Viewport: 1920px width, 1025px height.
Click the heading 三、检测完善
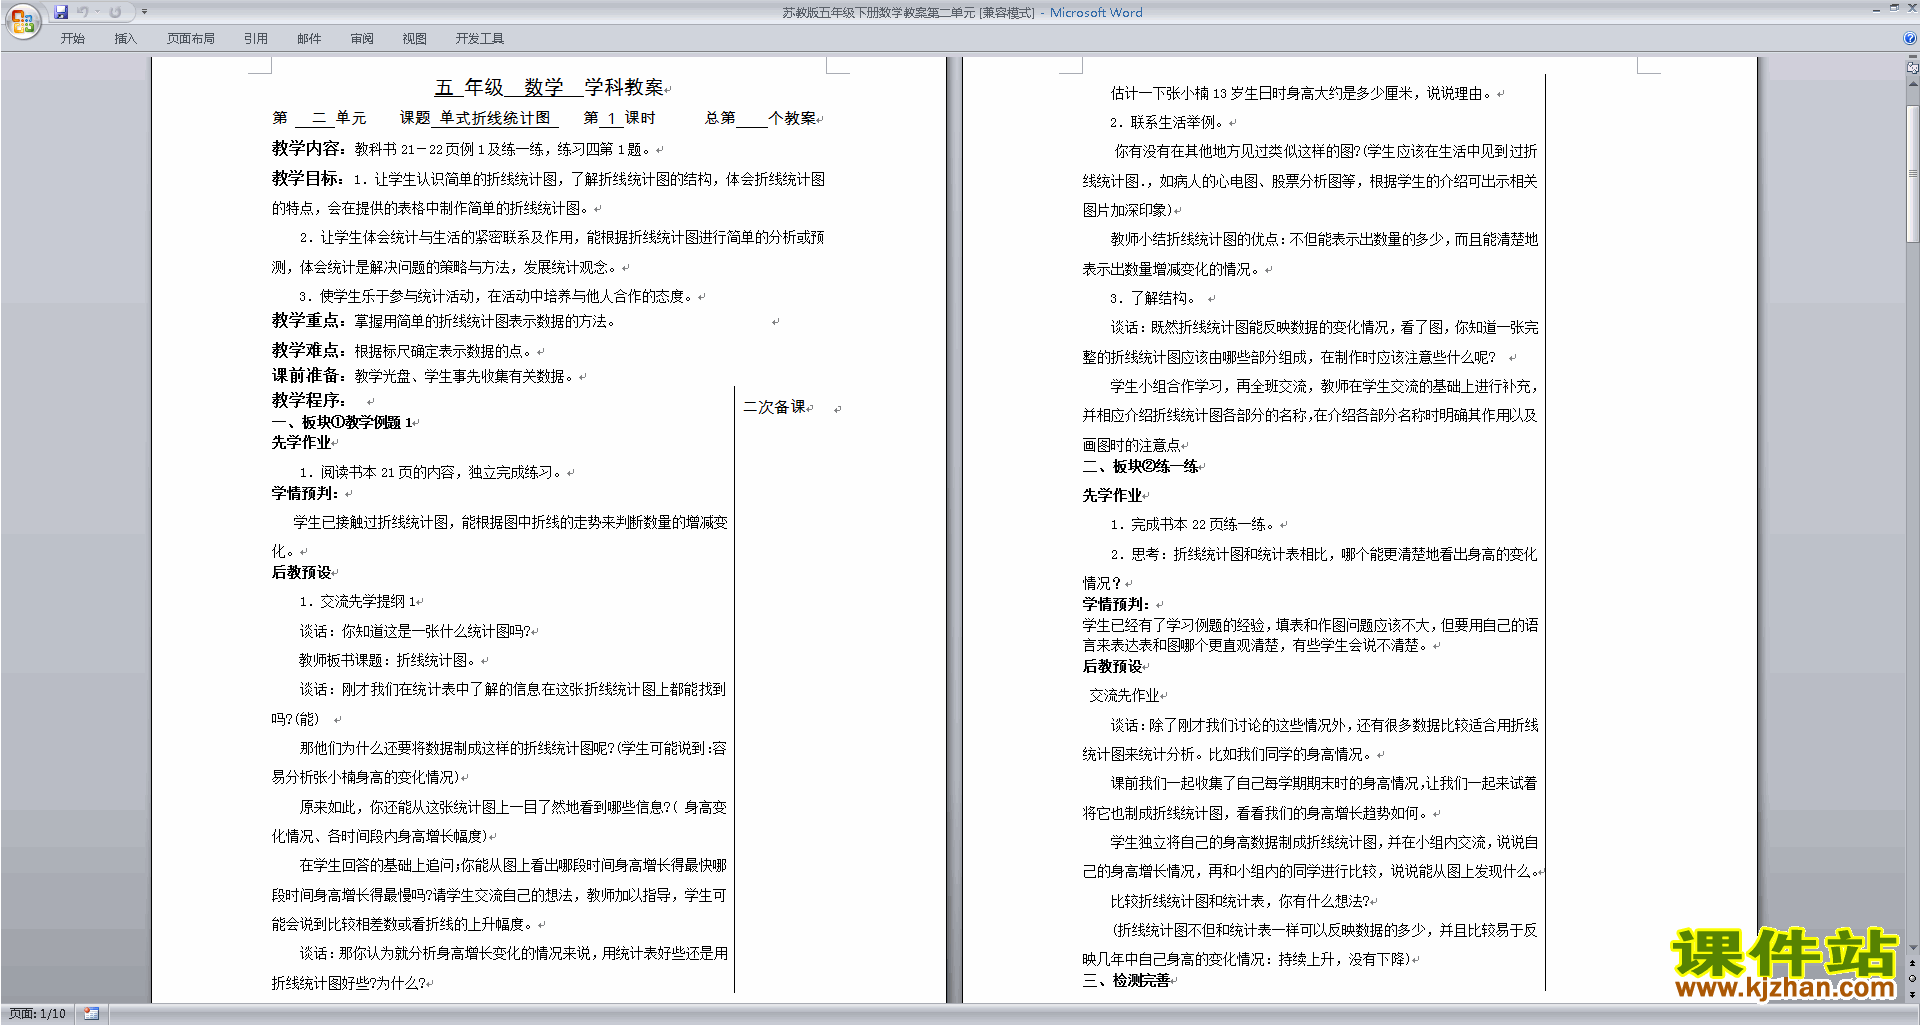click(1126, 981)
